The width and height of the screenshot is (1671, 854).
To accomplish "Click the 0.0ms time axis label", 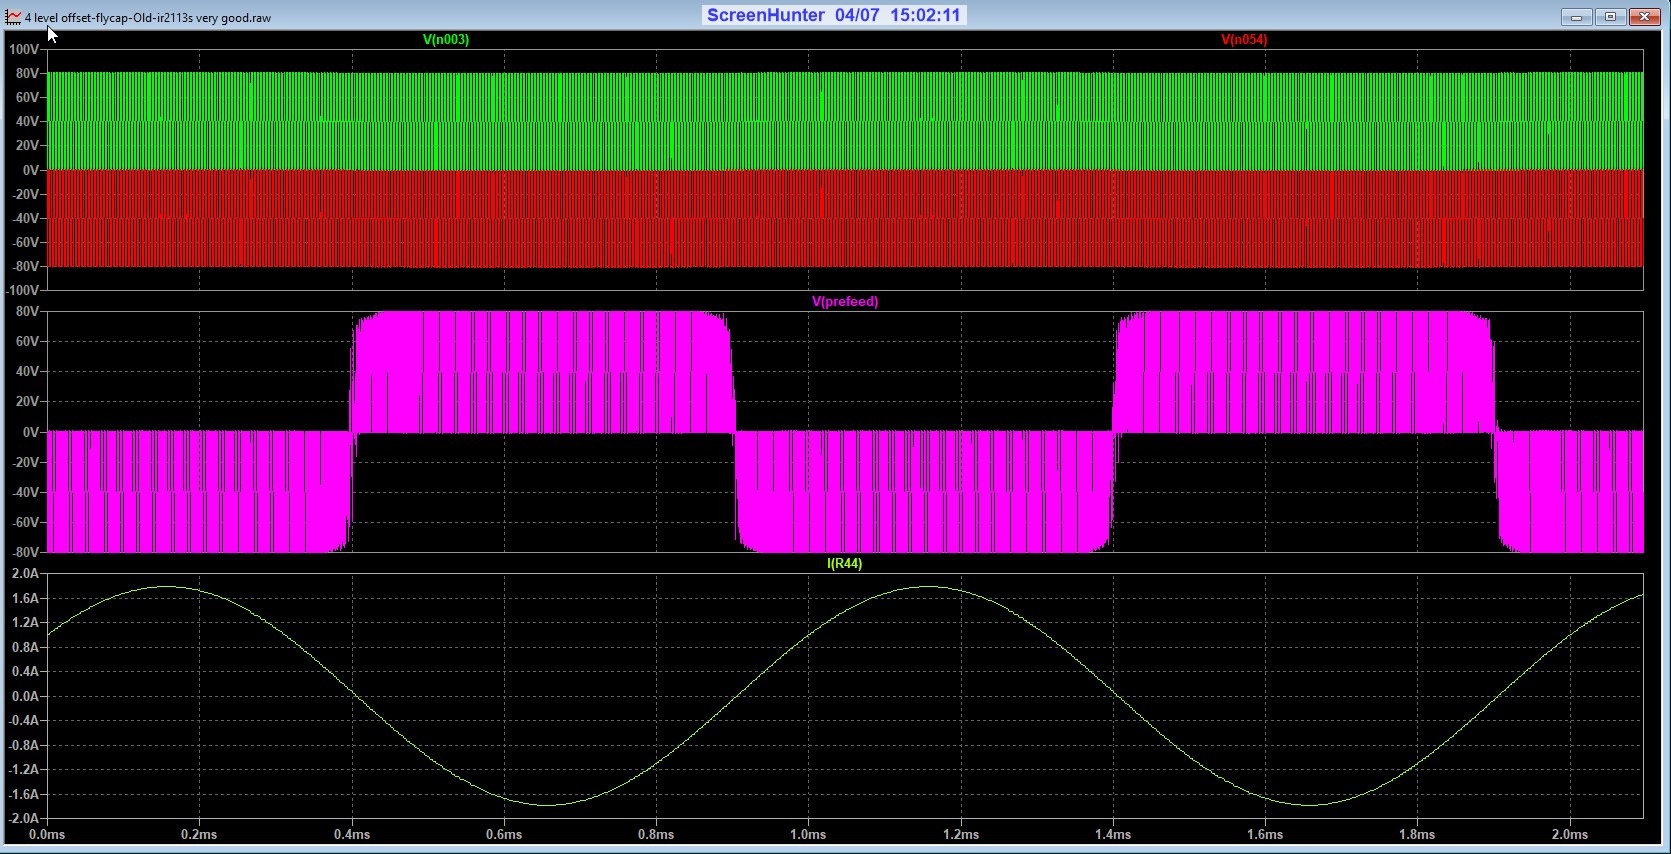I will click(x=47, y=834).
